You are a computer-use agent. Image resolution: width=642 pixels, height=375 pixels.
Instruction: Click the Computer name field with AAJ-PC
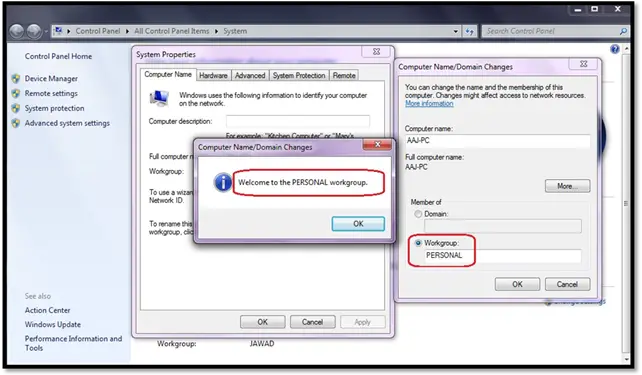coord(497,140)
